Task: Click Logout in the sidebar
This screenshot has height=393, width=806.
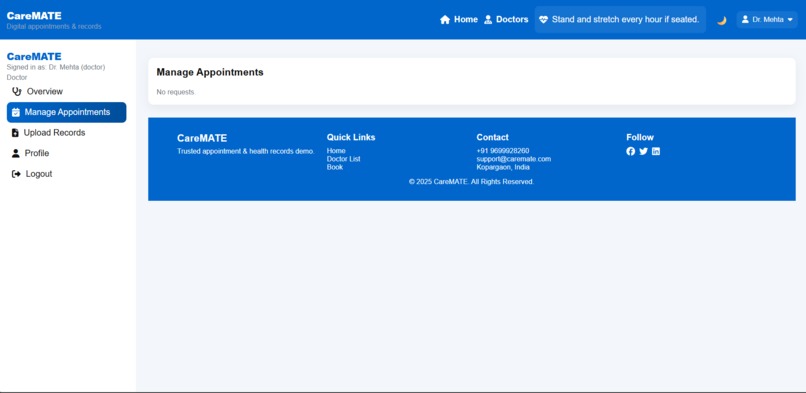Action: click(x=66, y=174)
